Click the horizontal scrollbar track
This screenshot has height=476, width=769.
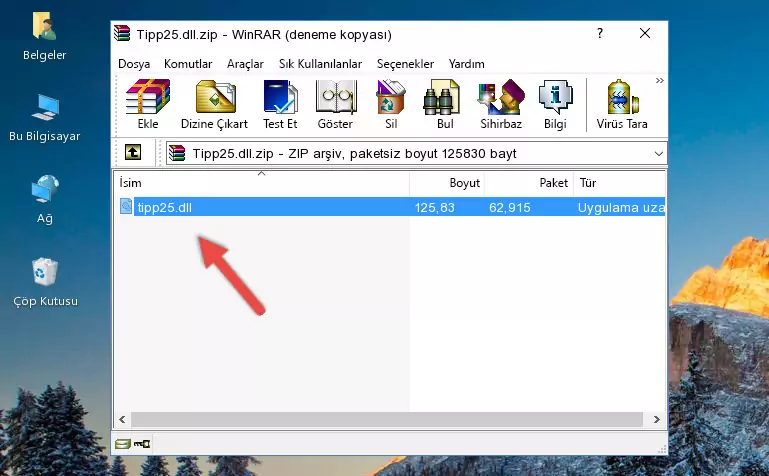(387, 419)
